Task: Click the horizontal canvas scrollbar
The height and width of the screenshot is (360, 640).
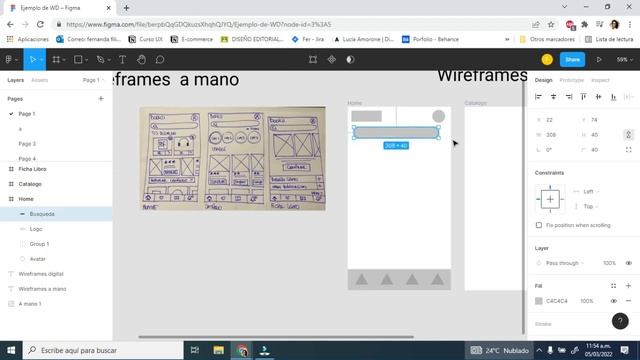Action: coord(276,337)
